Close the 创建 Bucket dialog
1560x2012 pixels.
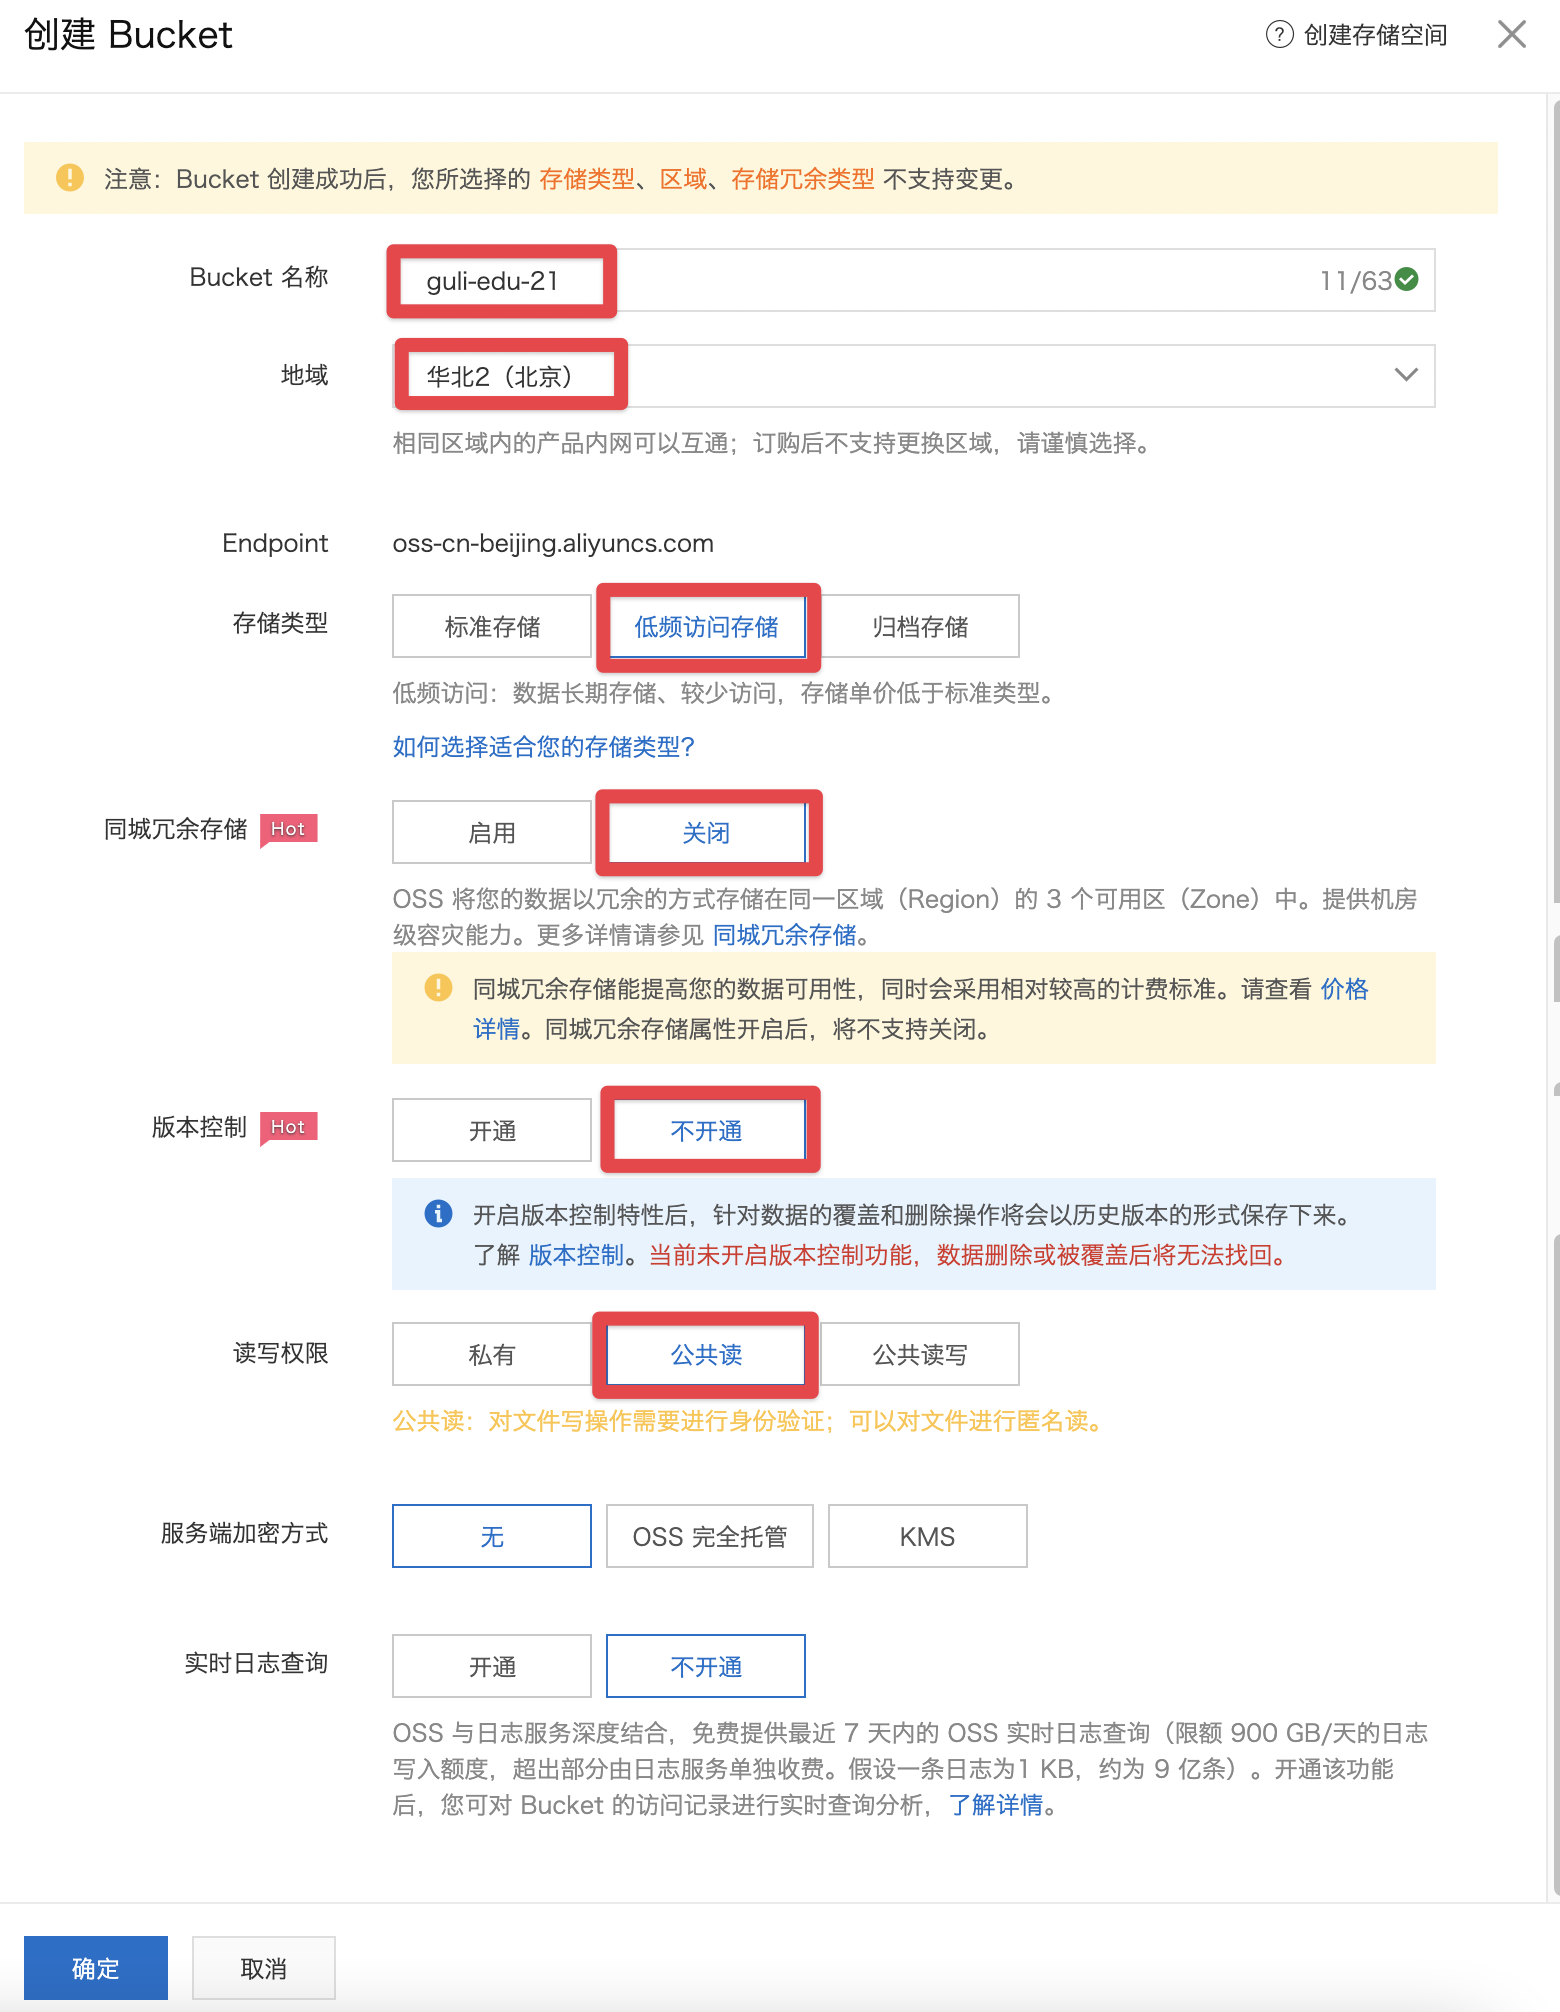click(x=1511, y=35)
